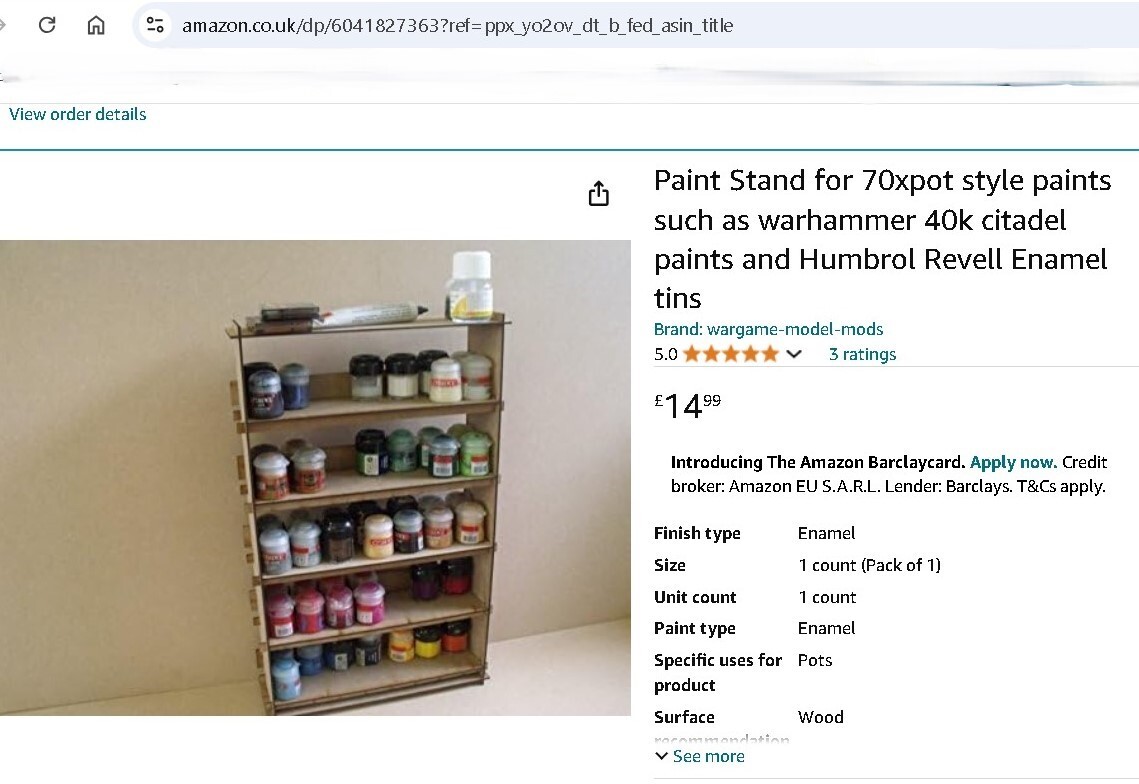Viewport: 1139px width, 784px height.
Task: Open the See more product details expander
Action: (709, 756)
